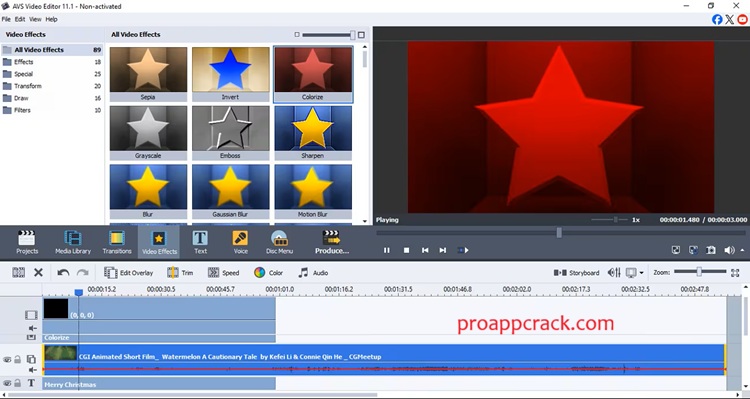
Task: Open the X (Twitter) icon
Action: click(729, 19)
